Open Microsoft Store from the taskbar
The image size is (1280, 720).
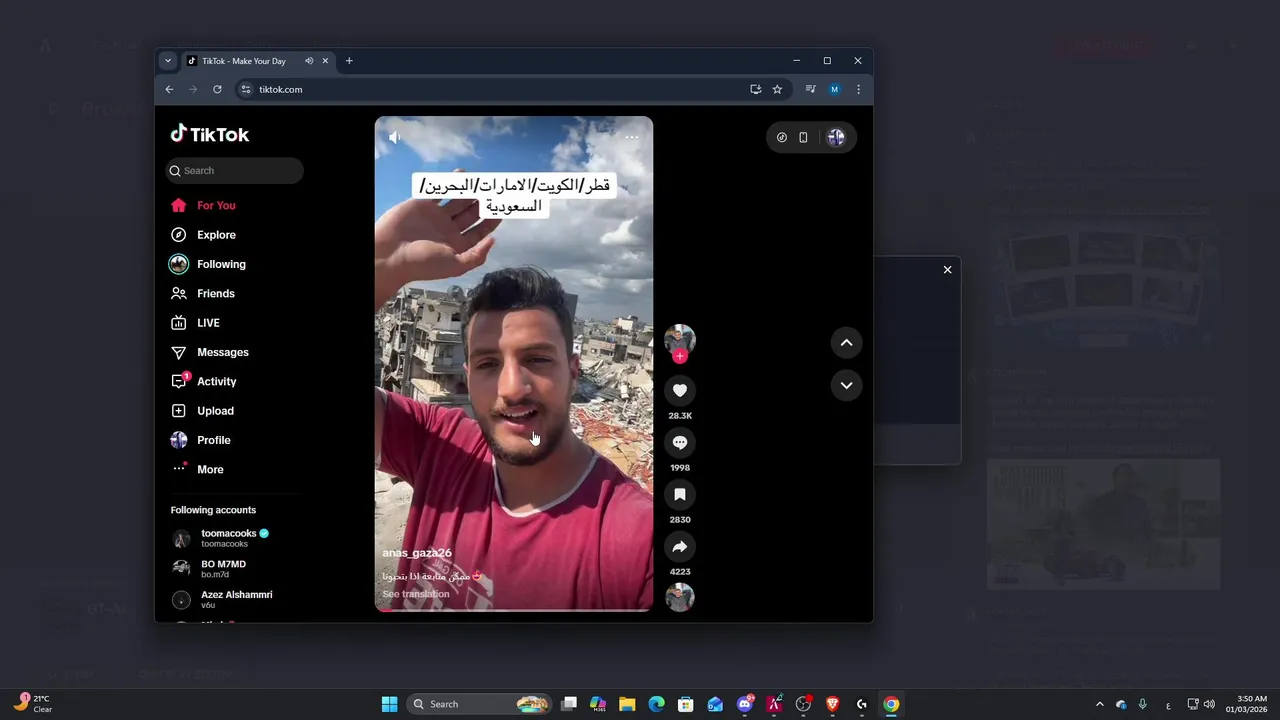[685, 704]
